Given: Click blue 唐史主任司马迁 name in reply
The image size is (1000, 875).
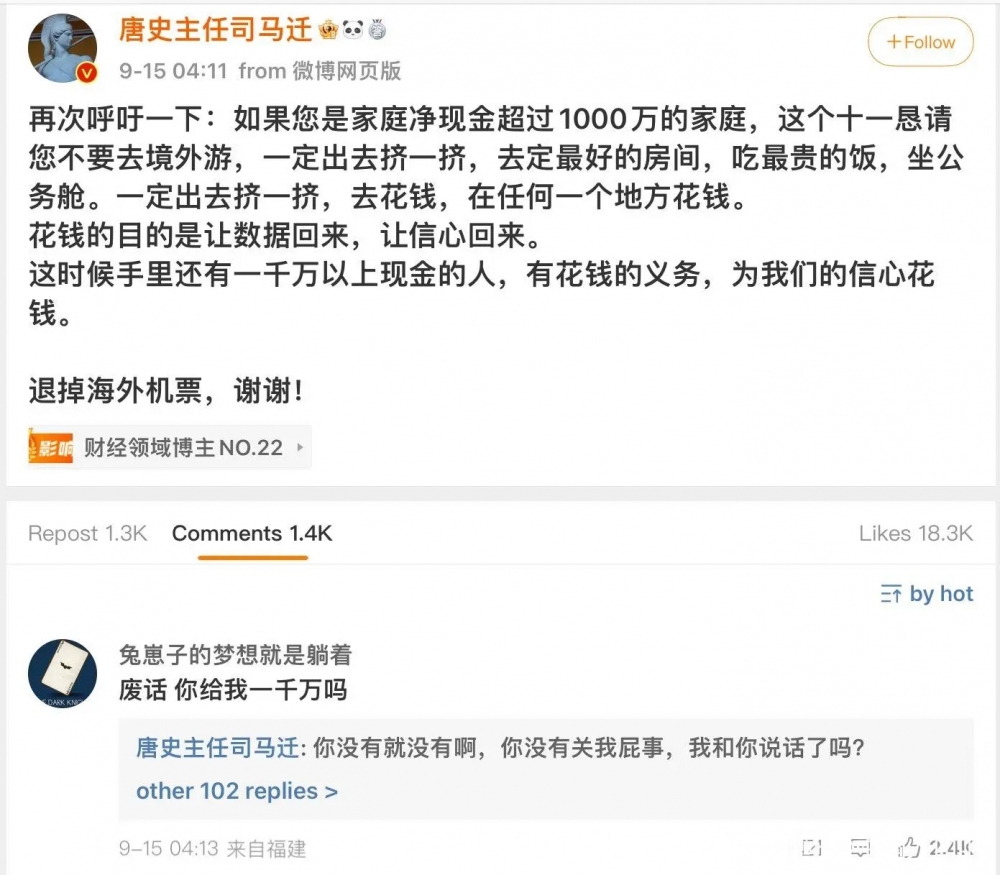Looking at the screenshot, I should (217, 747).
